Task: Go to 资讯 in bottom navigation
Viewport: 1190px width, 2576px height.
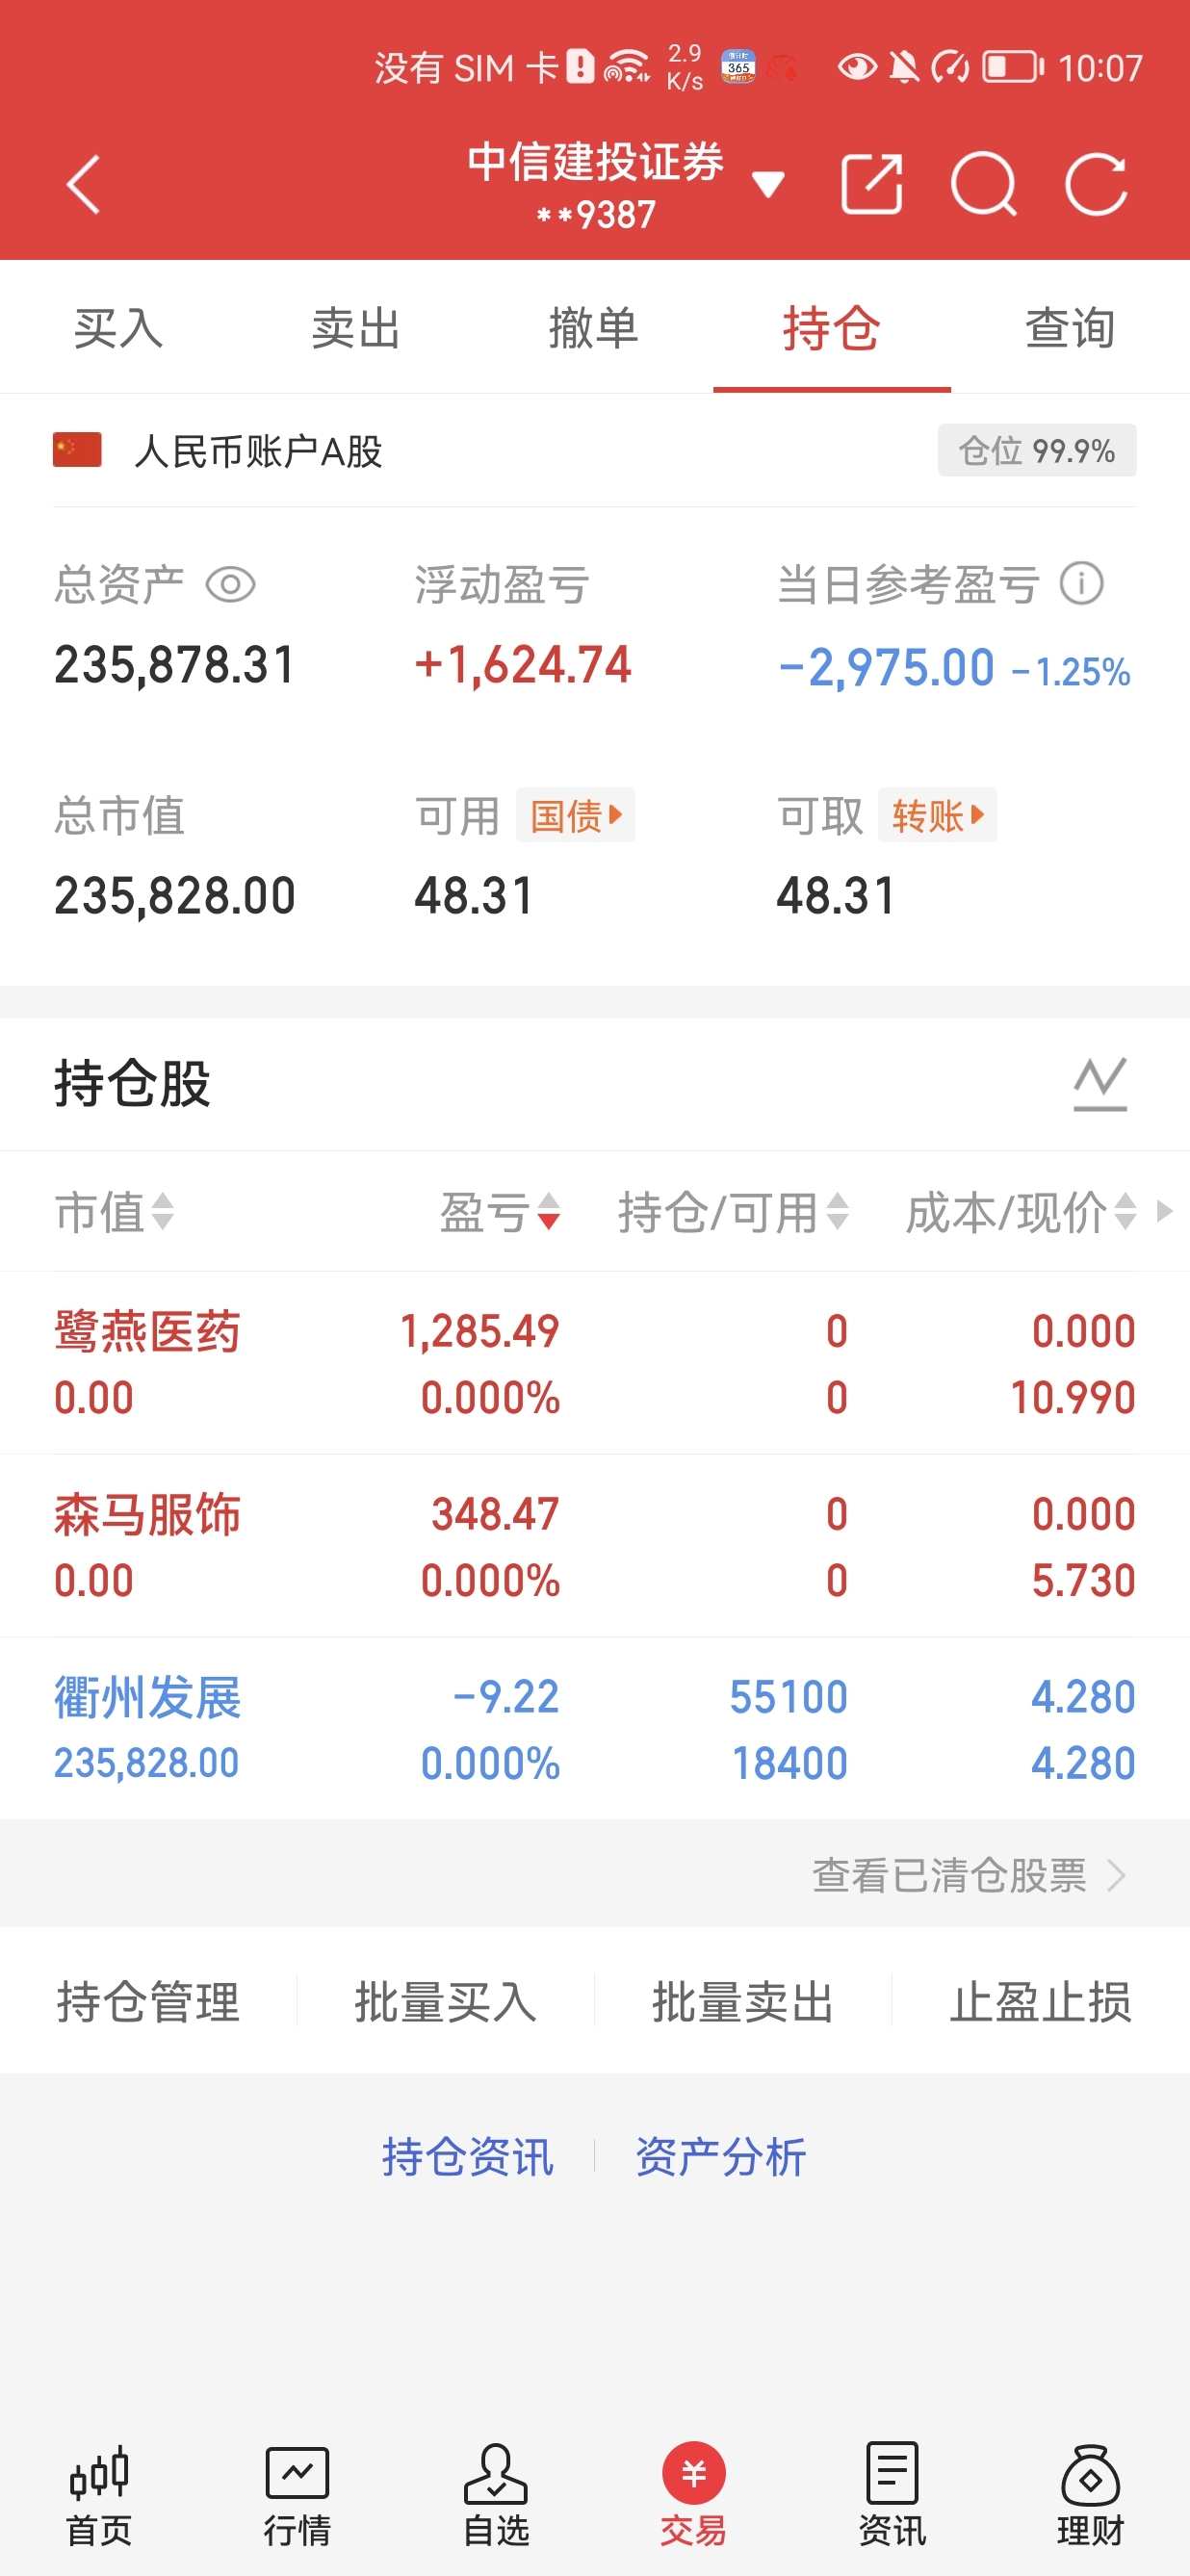Action: [x=892, y=2495]
